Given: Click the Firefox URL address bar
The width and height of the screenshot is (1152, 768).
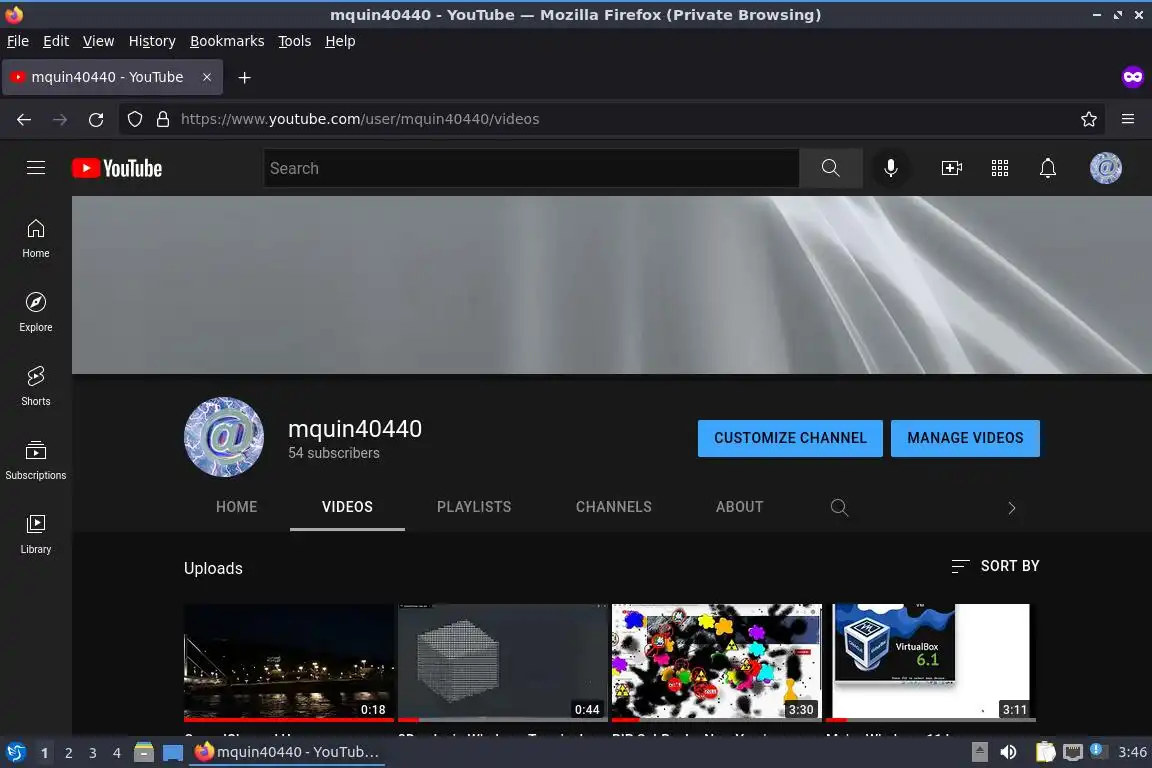Looking at the screenshot, I should (610, 119).
